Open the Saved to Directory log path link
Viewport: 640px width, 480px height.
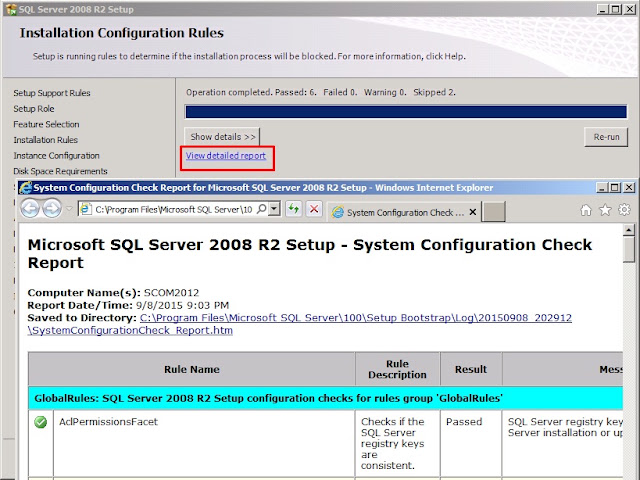(x=300, y=324)
